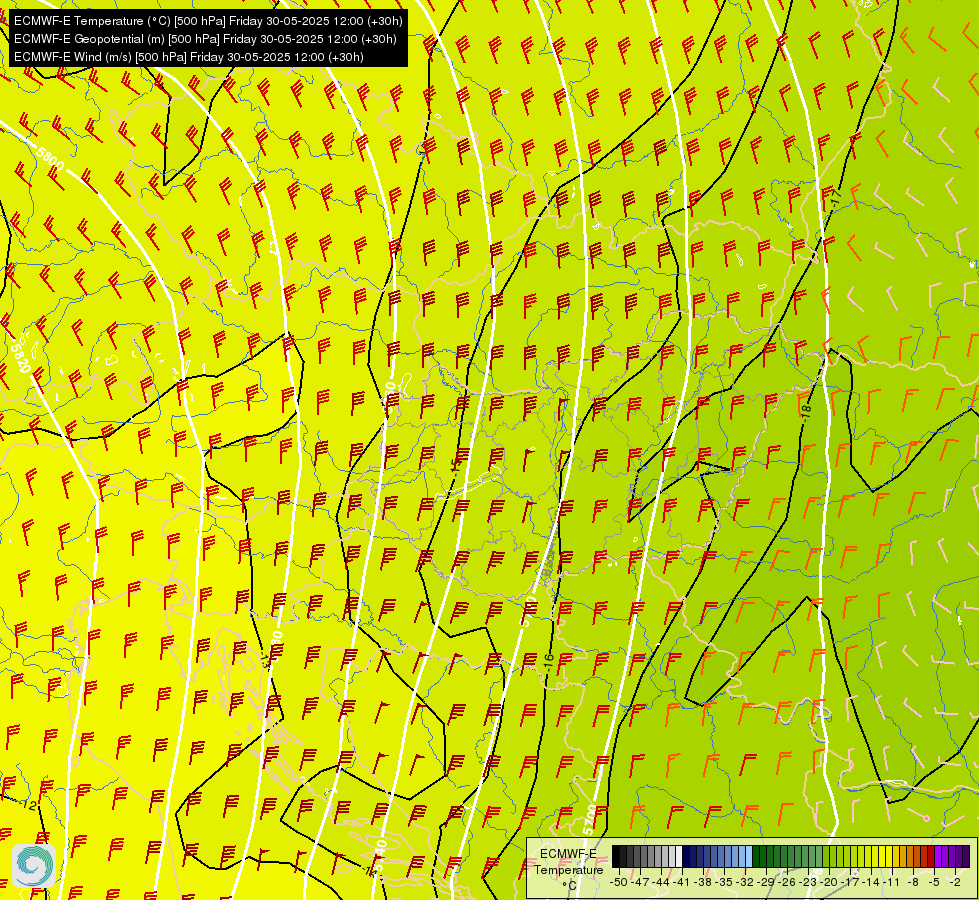Click the ECMWF-E Temperature 500 hPa title line
Image resolution: width=979 pixels, height=900 pixels.
[x=208, y=21]
